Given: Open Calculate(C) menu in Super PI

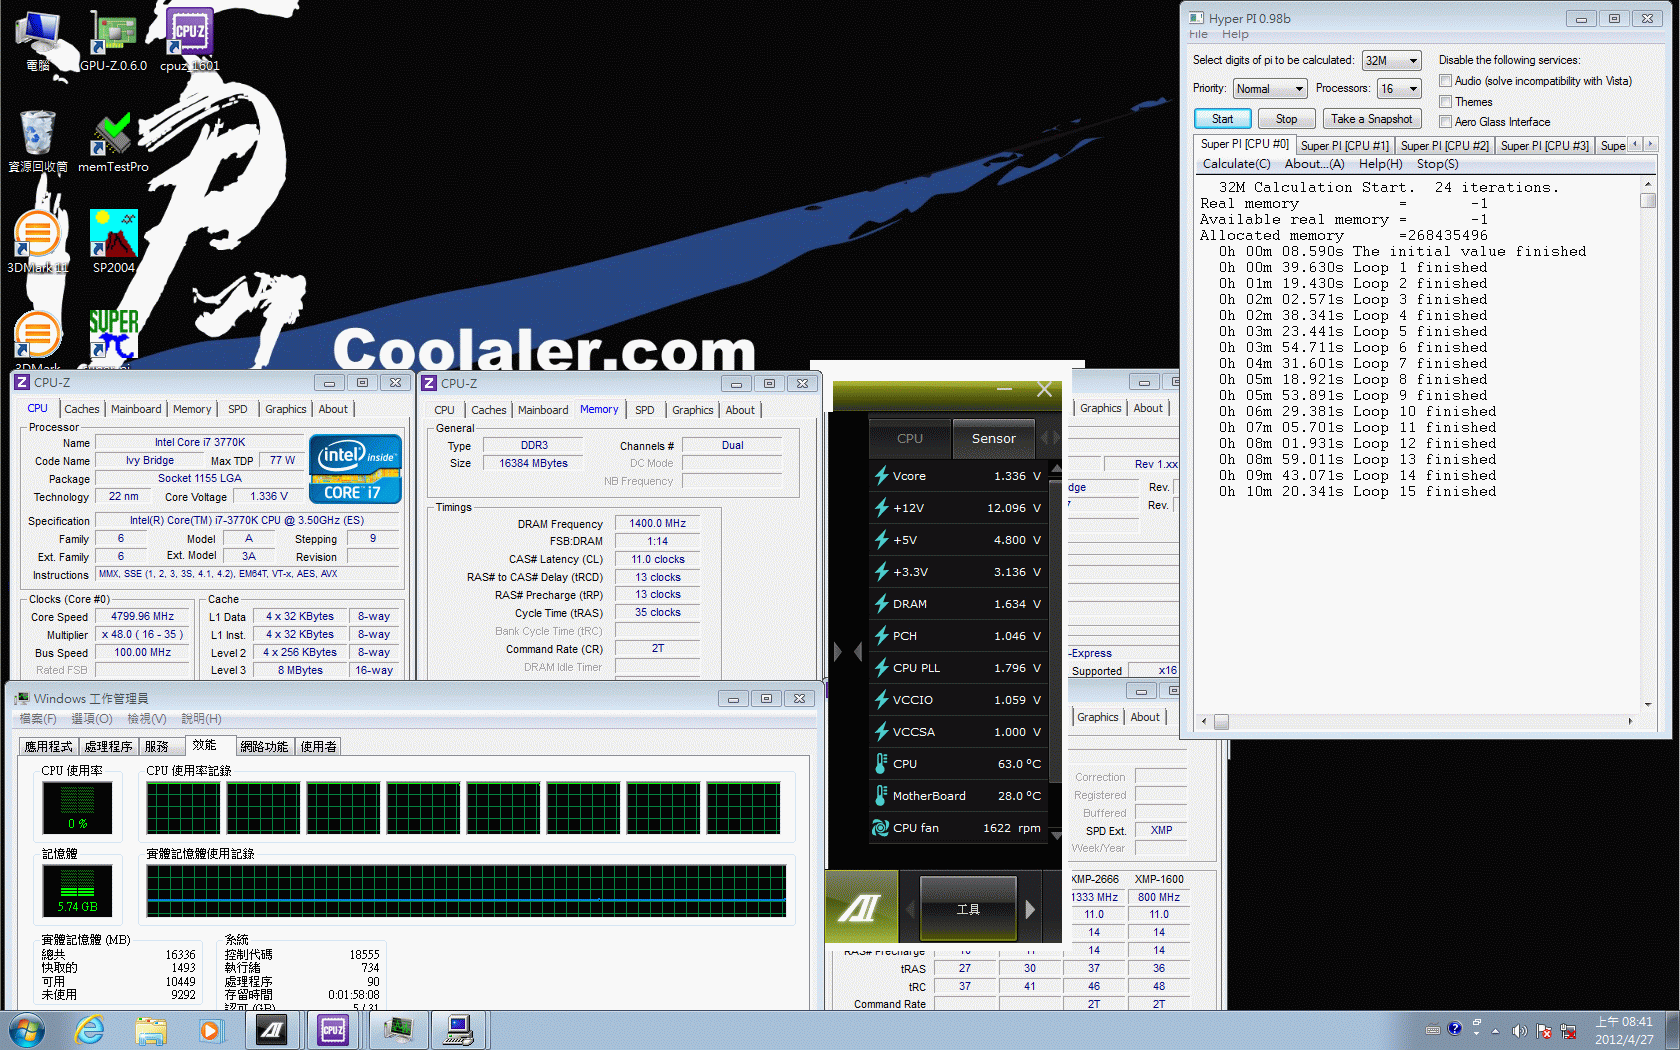Looking at the screenshot, I should coord(1236,164).
